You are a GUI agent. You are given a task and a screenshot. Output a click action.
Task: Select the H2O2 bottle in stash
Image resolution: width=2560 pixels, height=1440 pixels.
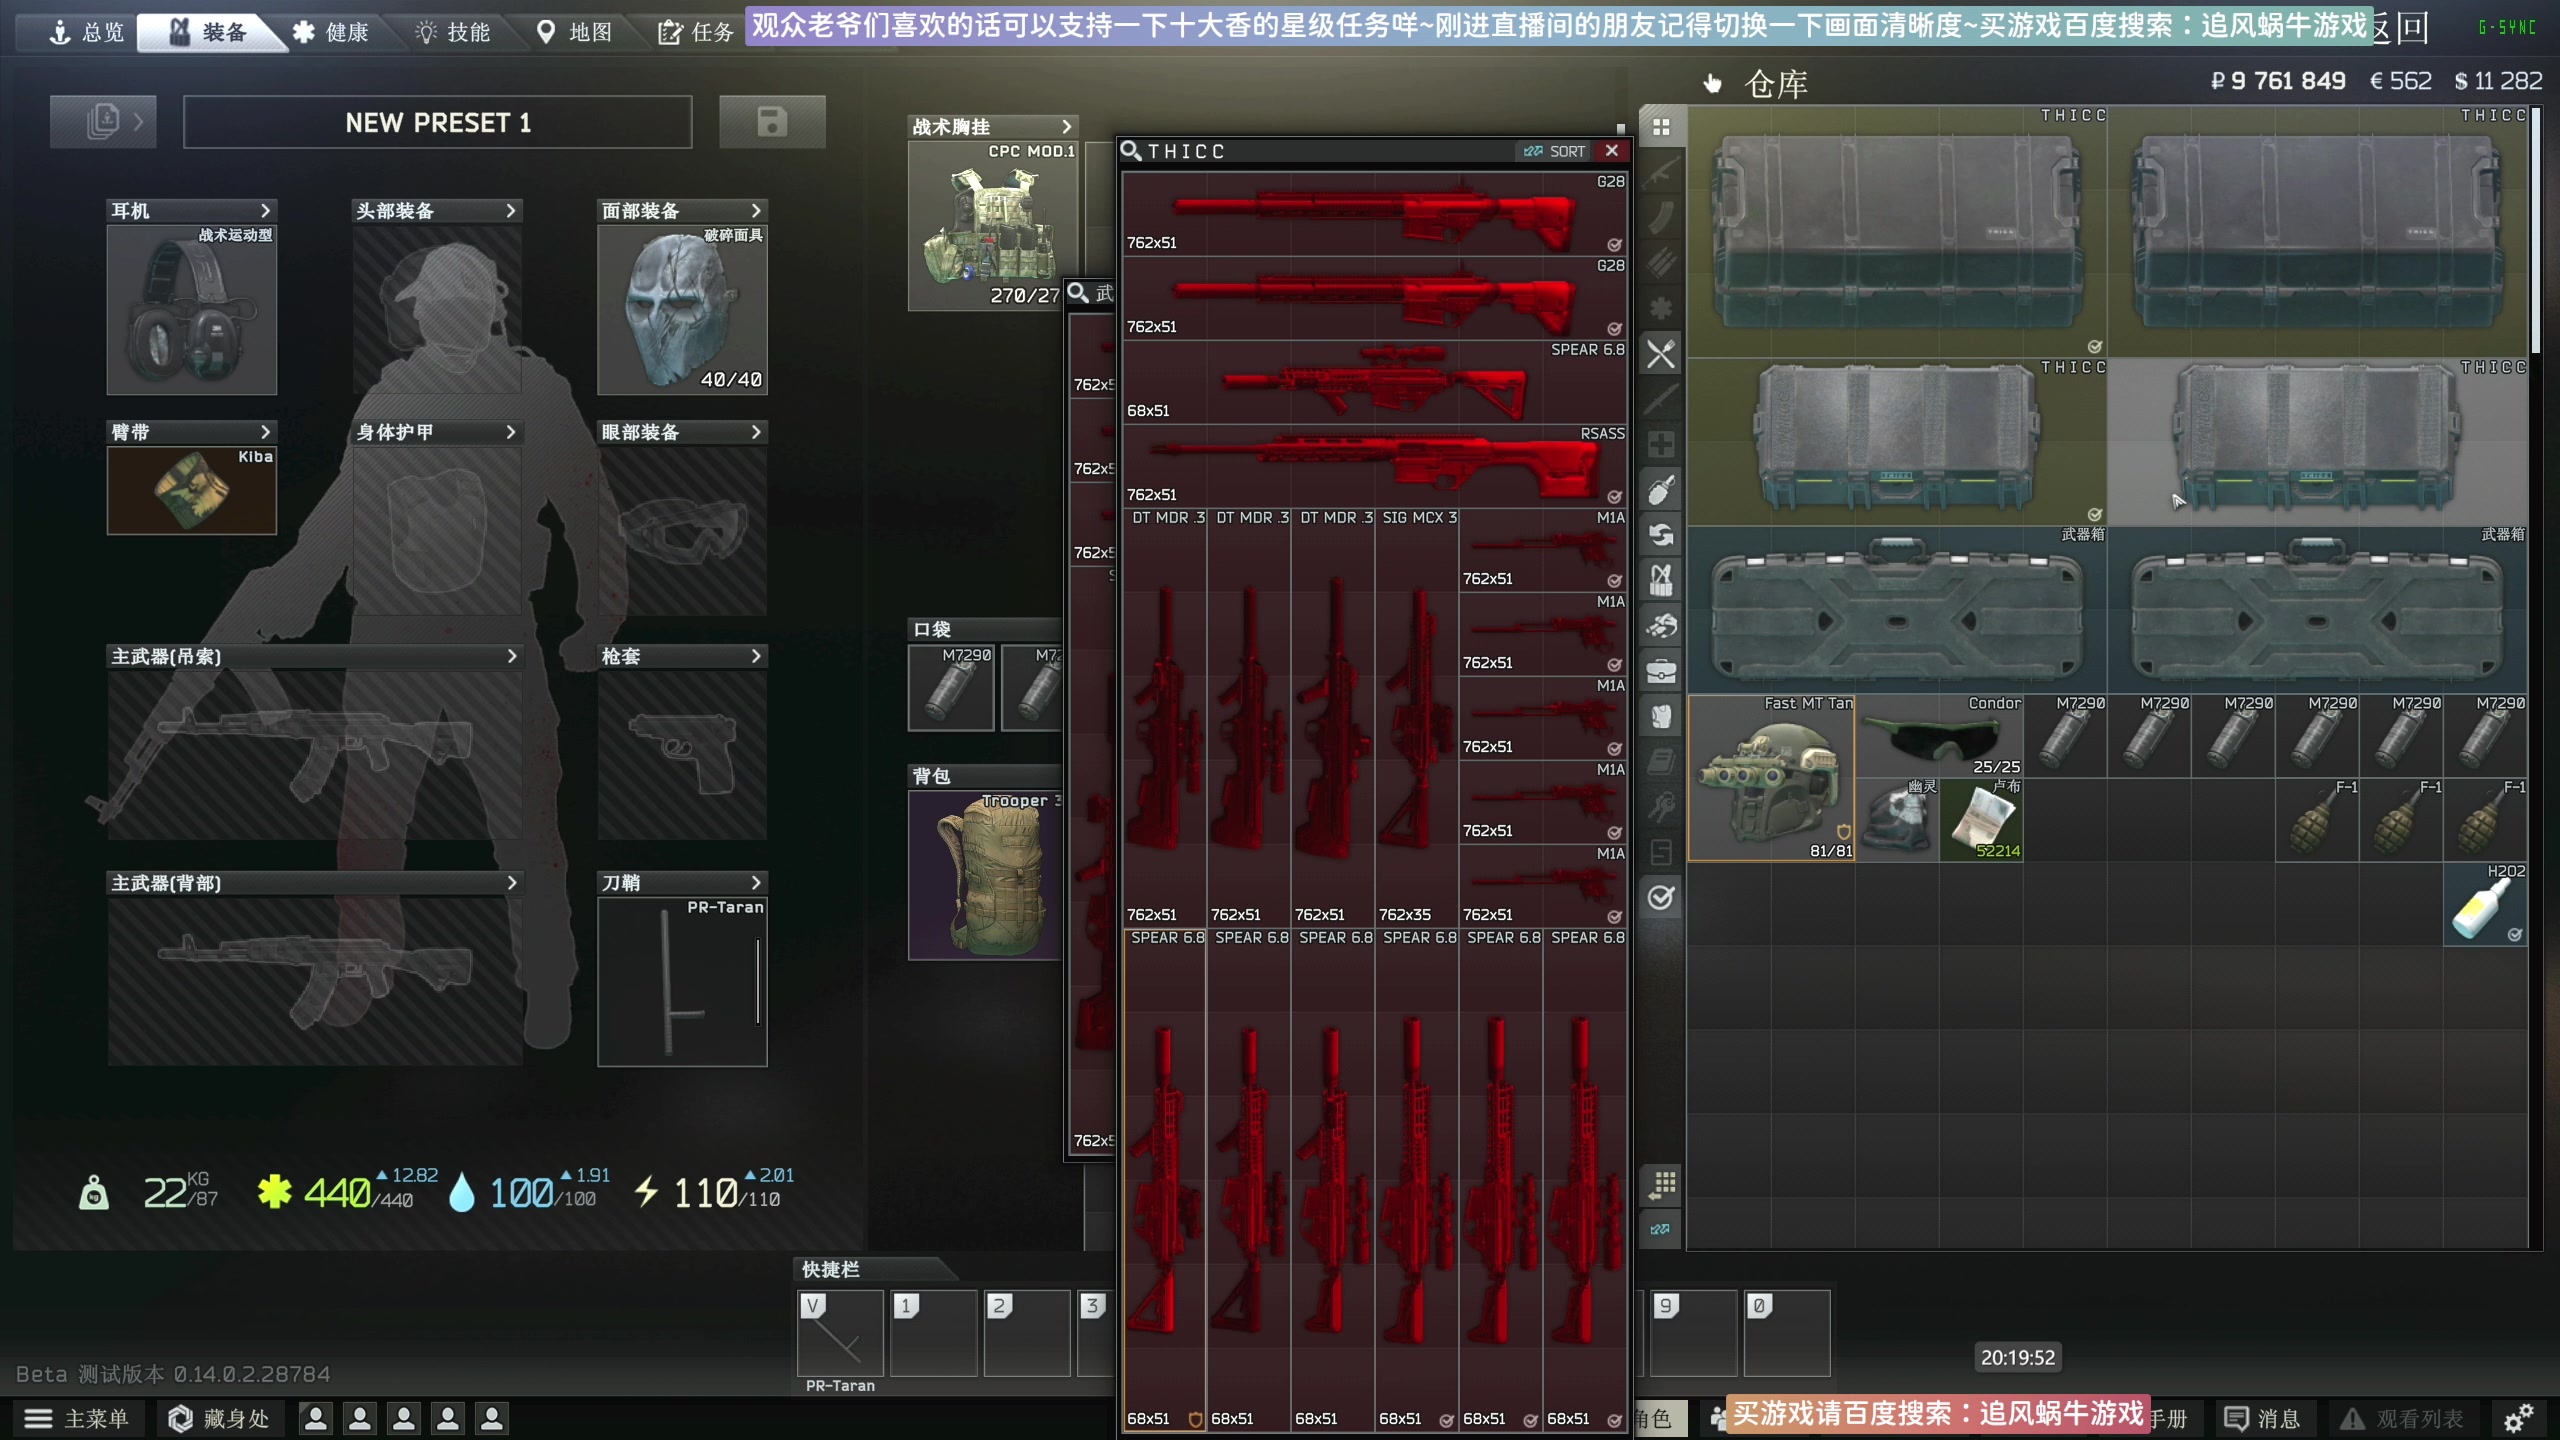point(2485,904)
